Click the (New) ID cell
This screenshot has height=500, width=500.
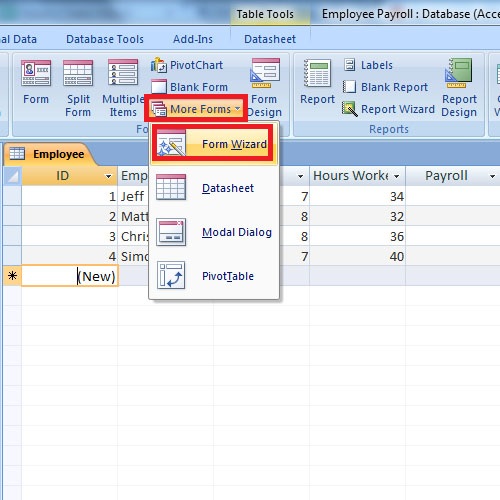[x=70, y=276]
